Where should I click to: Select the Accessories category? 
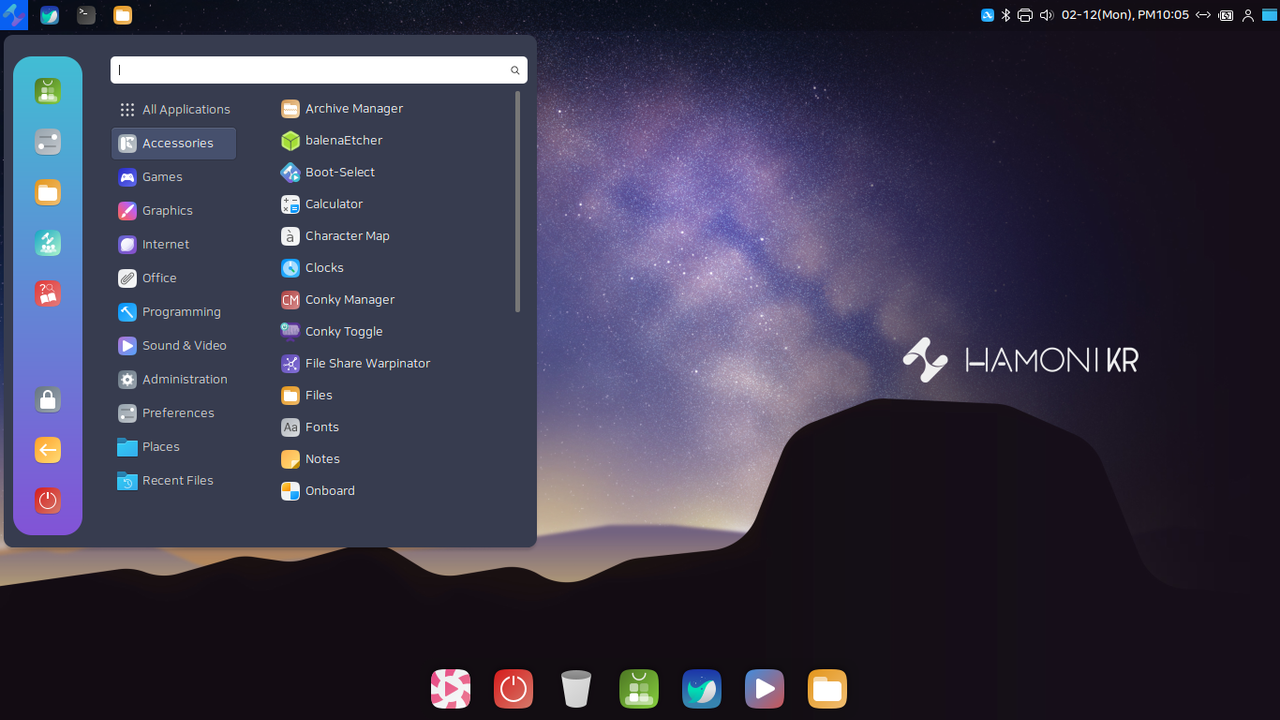(x=174, y=143)
